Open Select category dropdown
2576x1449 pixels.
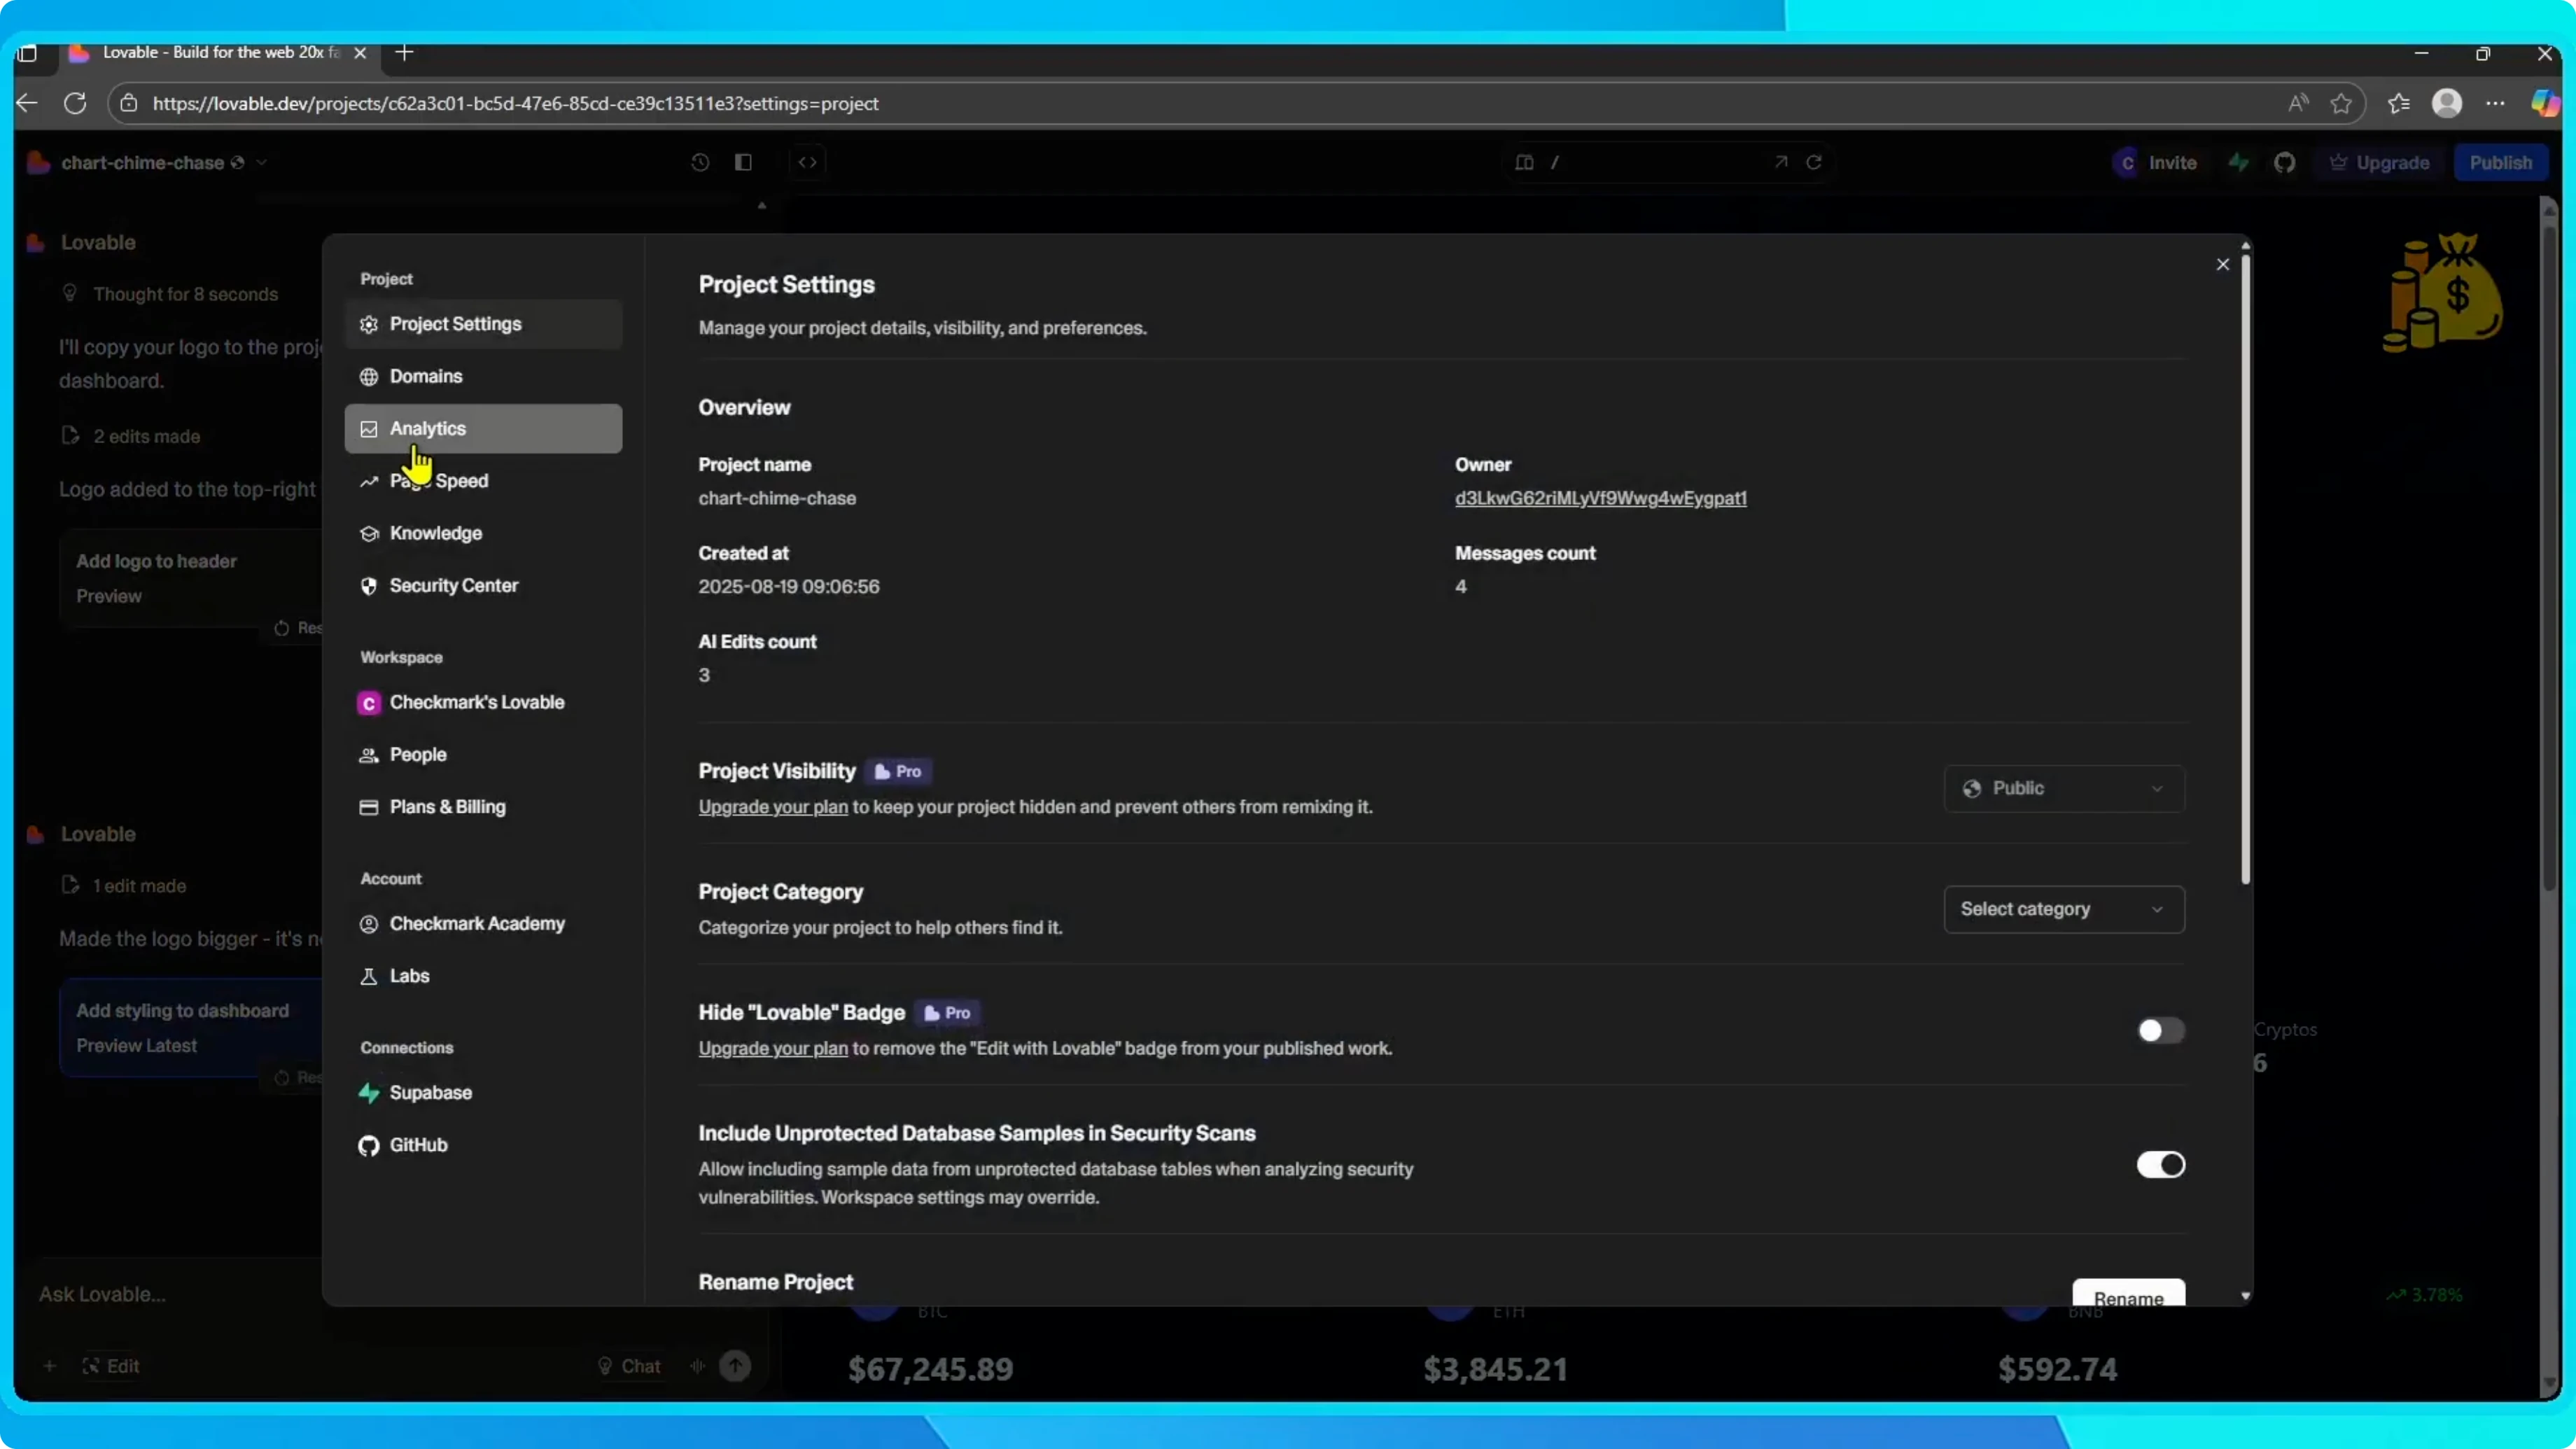2063,909
